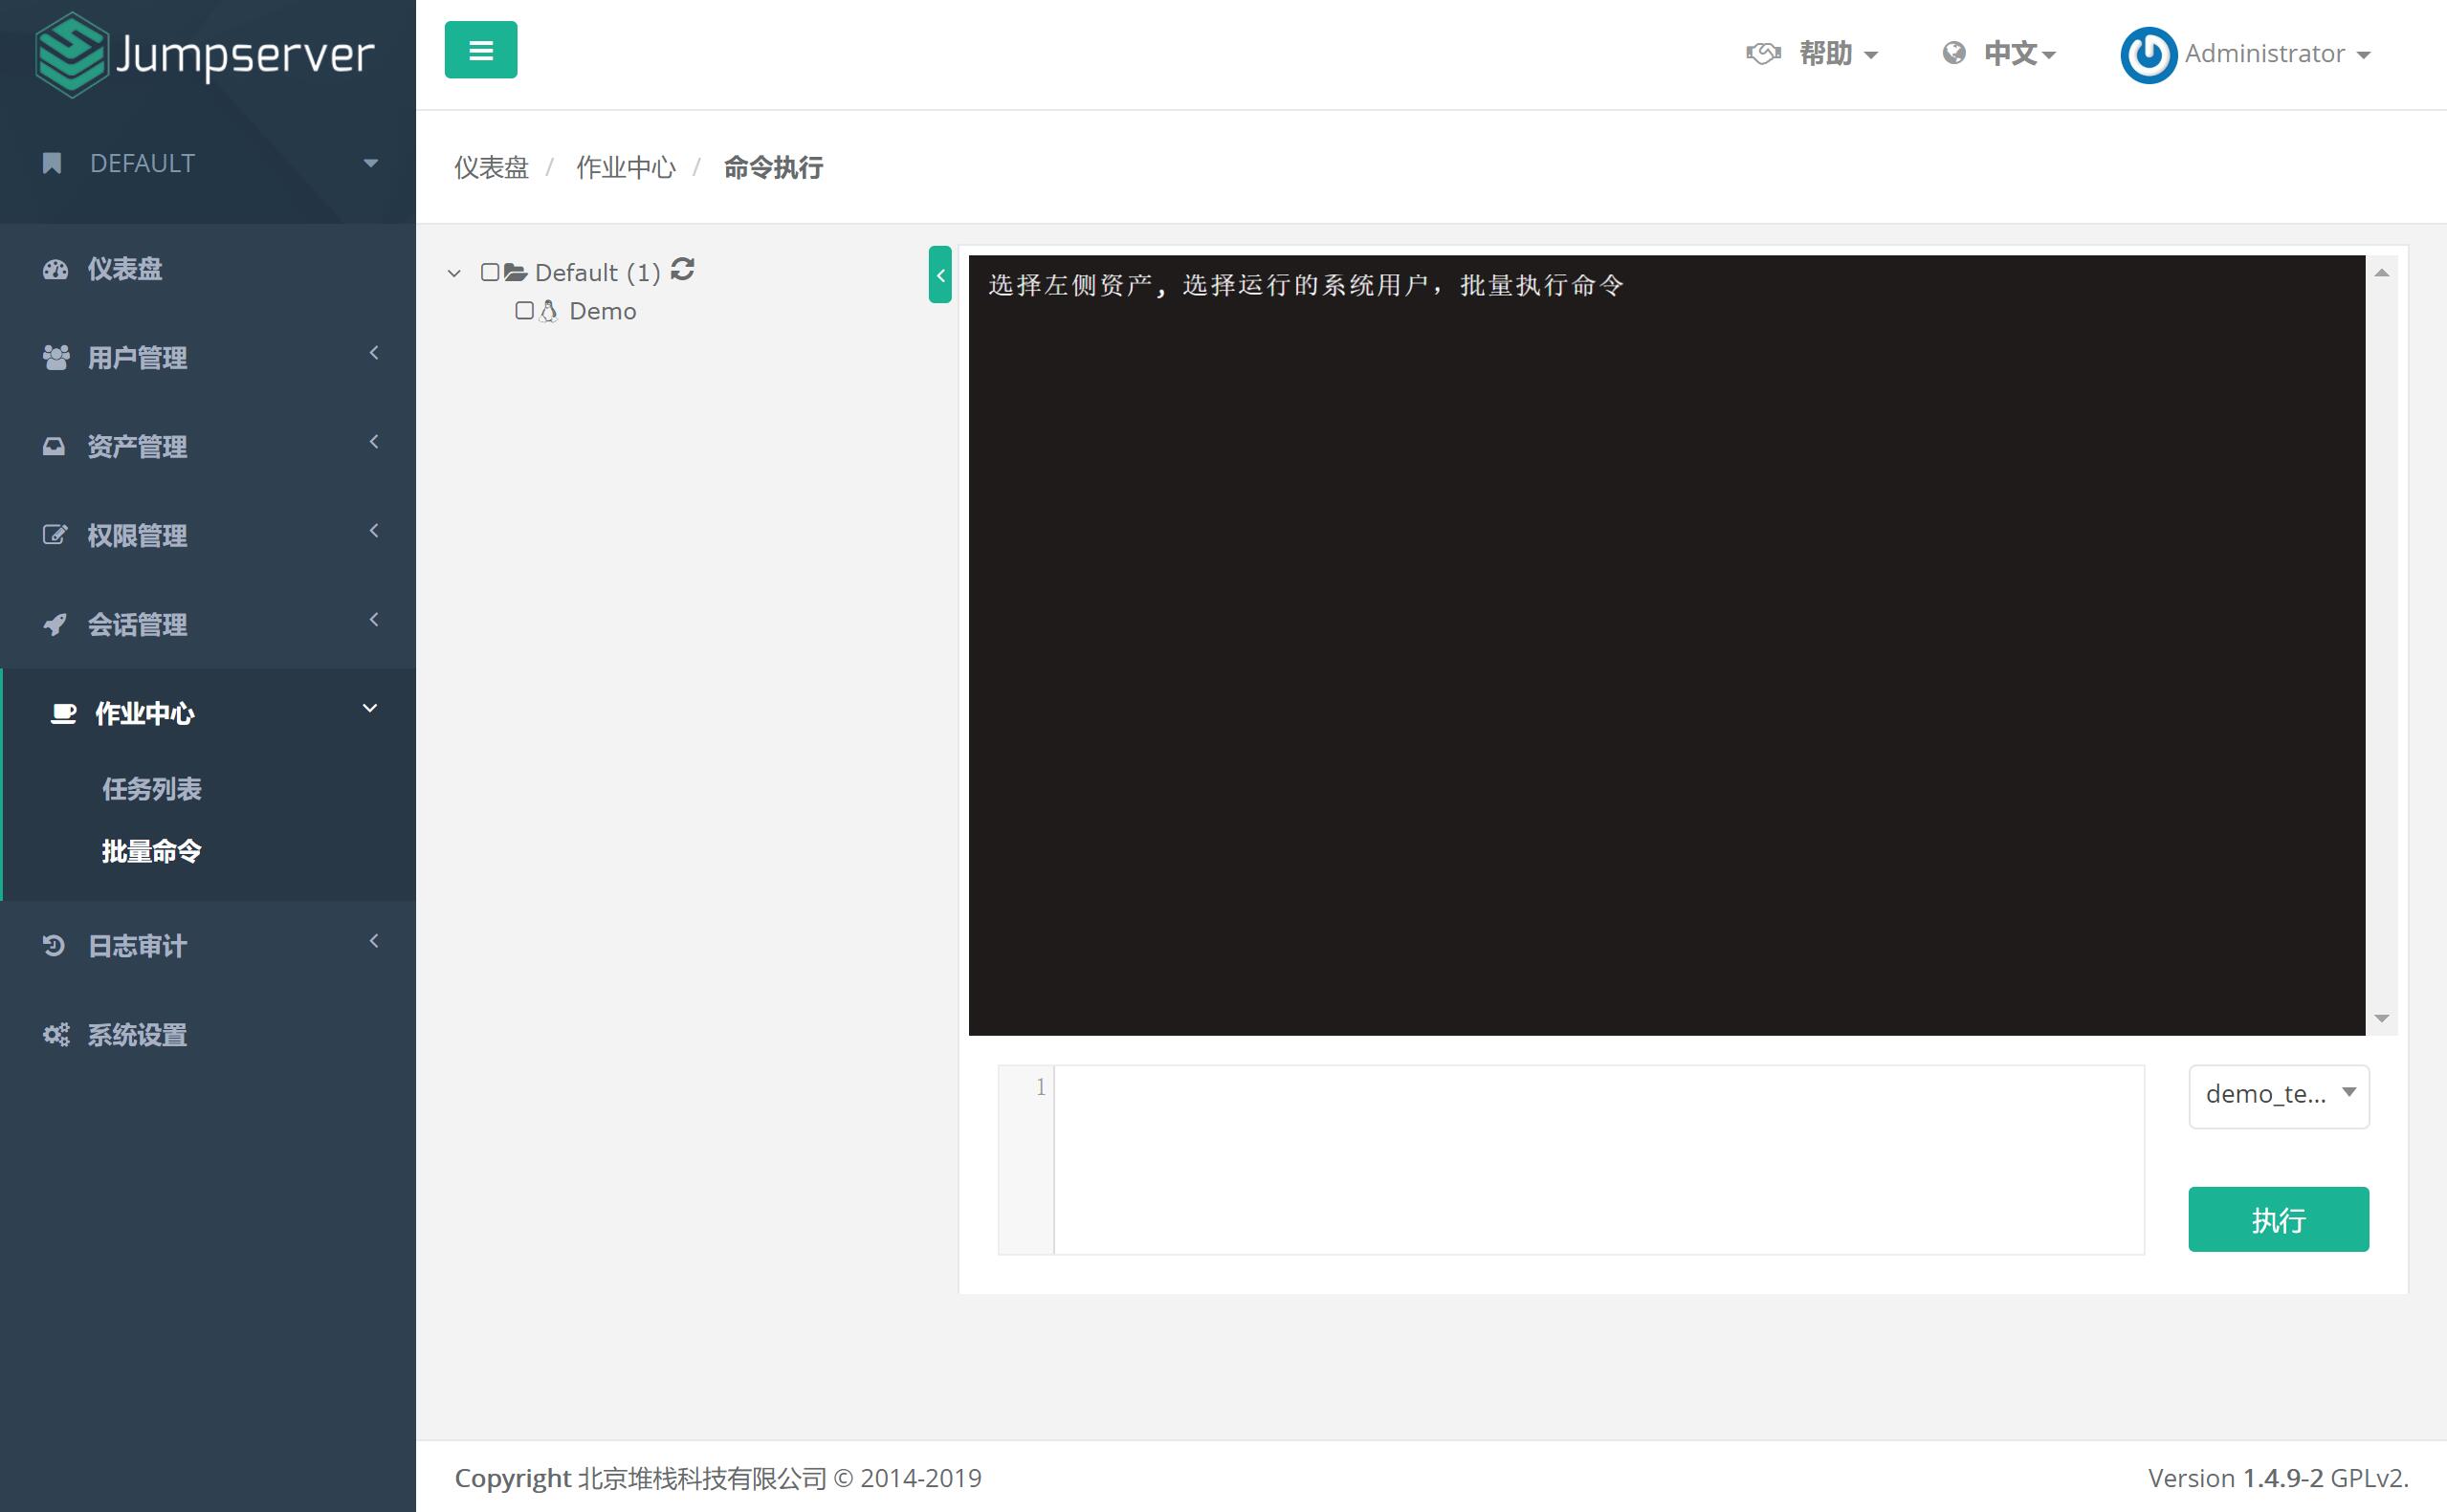Image resolution: width=2447 pixels, height=1512 pixels.
Task: Hide the asset tree with green toggle
Action: coord(940,274)
